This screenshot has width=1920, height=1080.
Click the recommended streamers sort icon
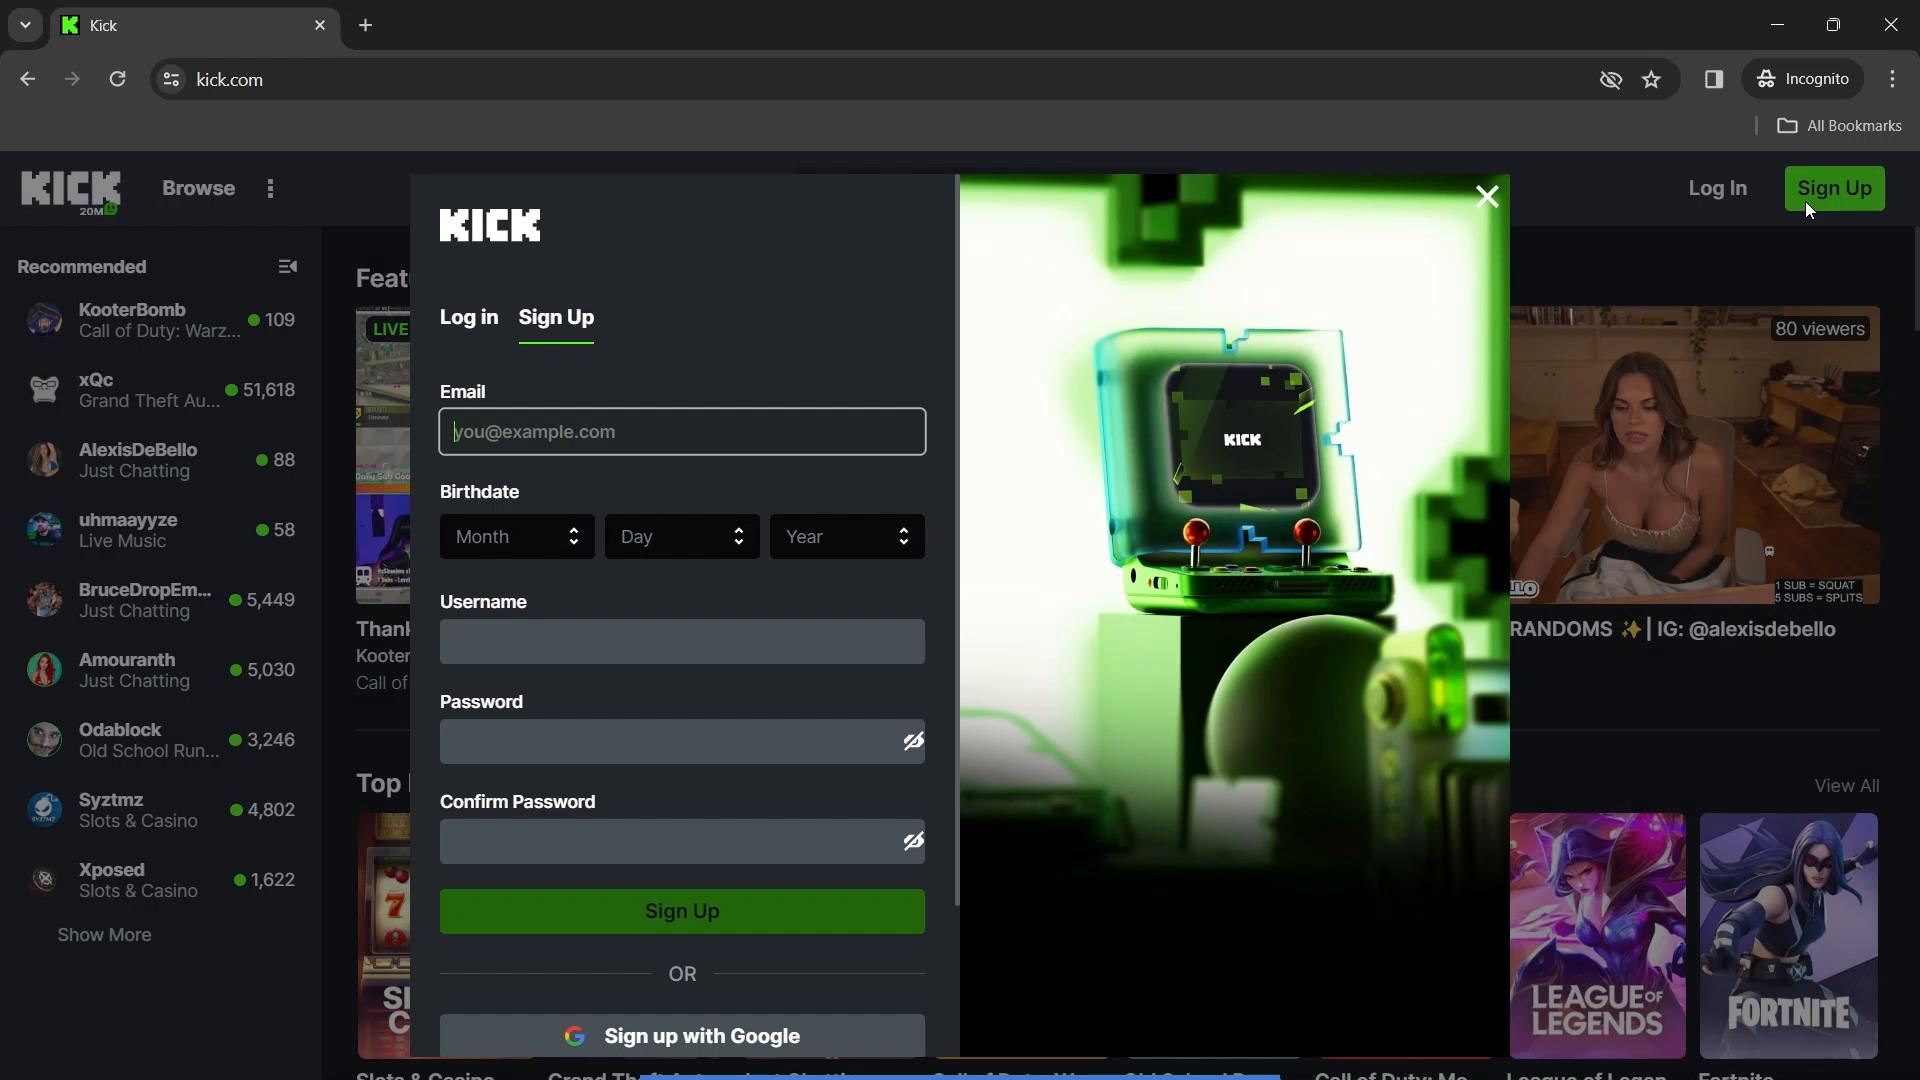(x=290, y=266)
